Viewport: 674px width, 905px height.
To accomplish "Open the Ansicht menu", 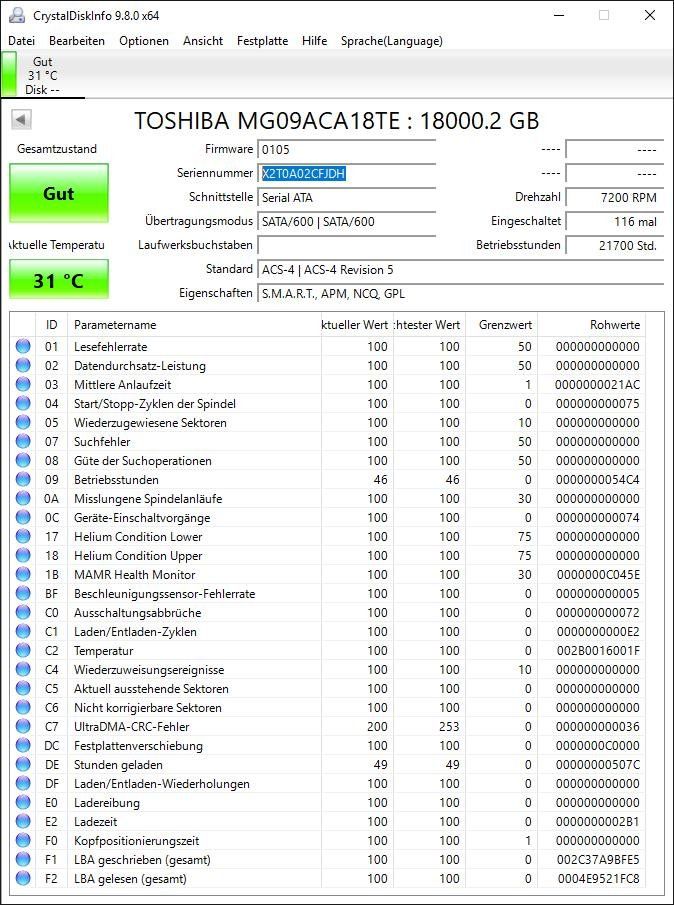I will click(x=203, y=41).
